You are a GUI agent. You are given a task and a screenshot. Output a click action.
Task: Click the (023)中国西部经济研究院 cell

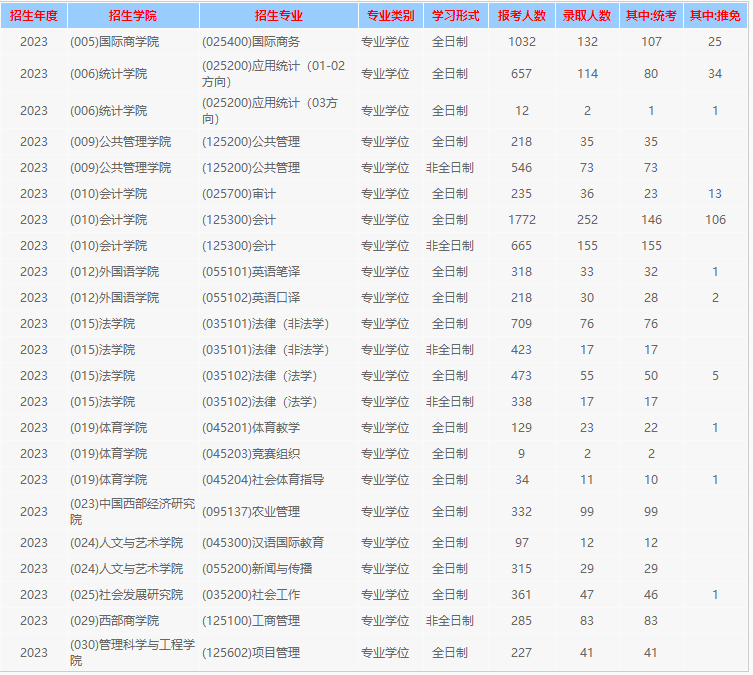(133, 512)
